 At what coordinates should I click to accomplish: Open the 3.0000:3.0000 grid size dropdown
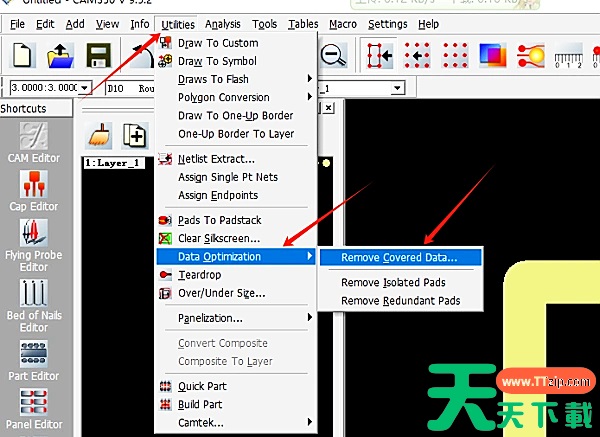pos(85,88)
